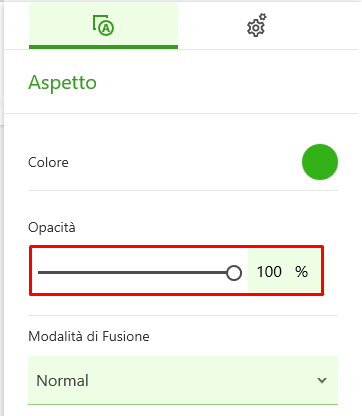Click the Modalità di Fusione label
Viewport: 362px width, 416px height.
click(x=89, y=336)
